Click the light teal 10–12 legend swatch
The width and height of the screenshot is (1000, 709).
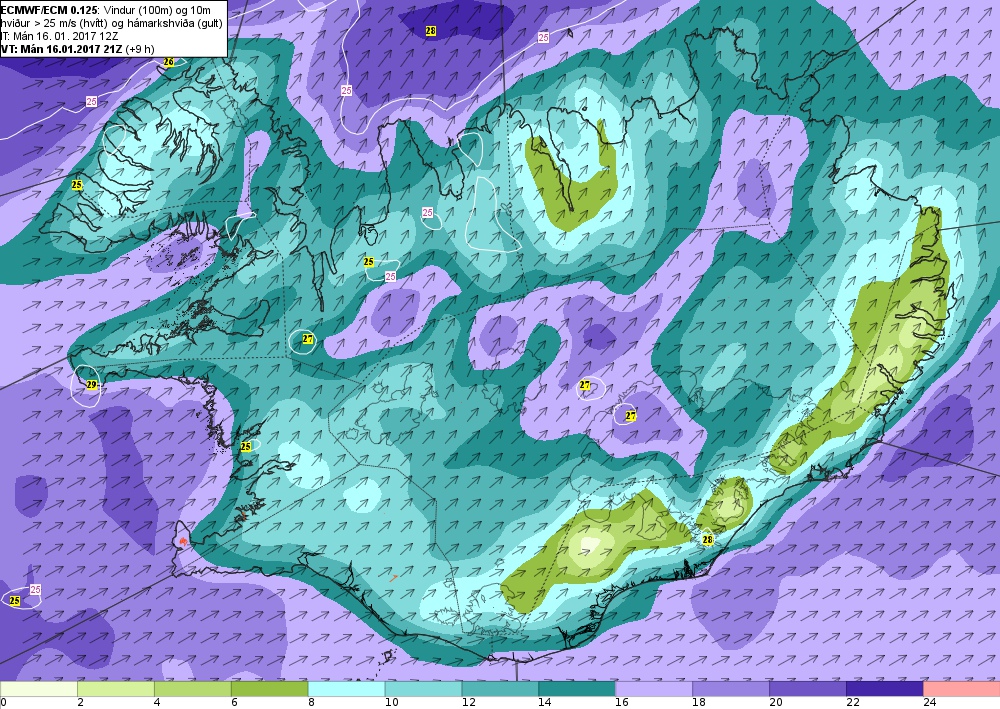[x=423, y=689]
